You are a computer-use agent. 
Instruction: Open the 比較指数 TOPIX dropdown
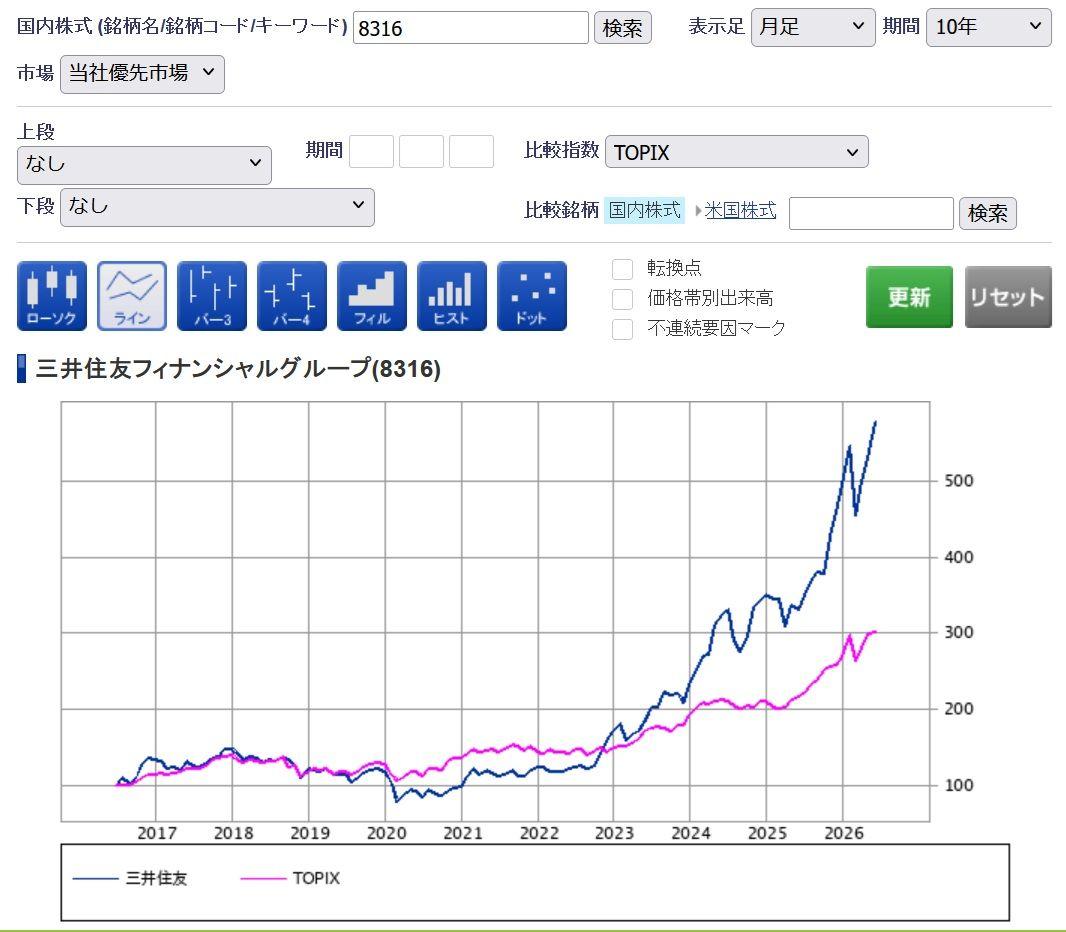(x=736, y=152)
